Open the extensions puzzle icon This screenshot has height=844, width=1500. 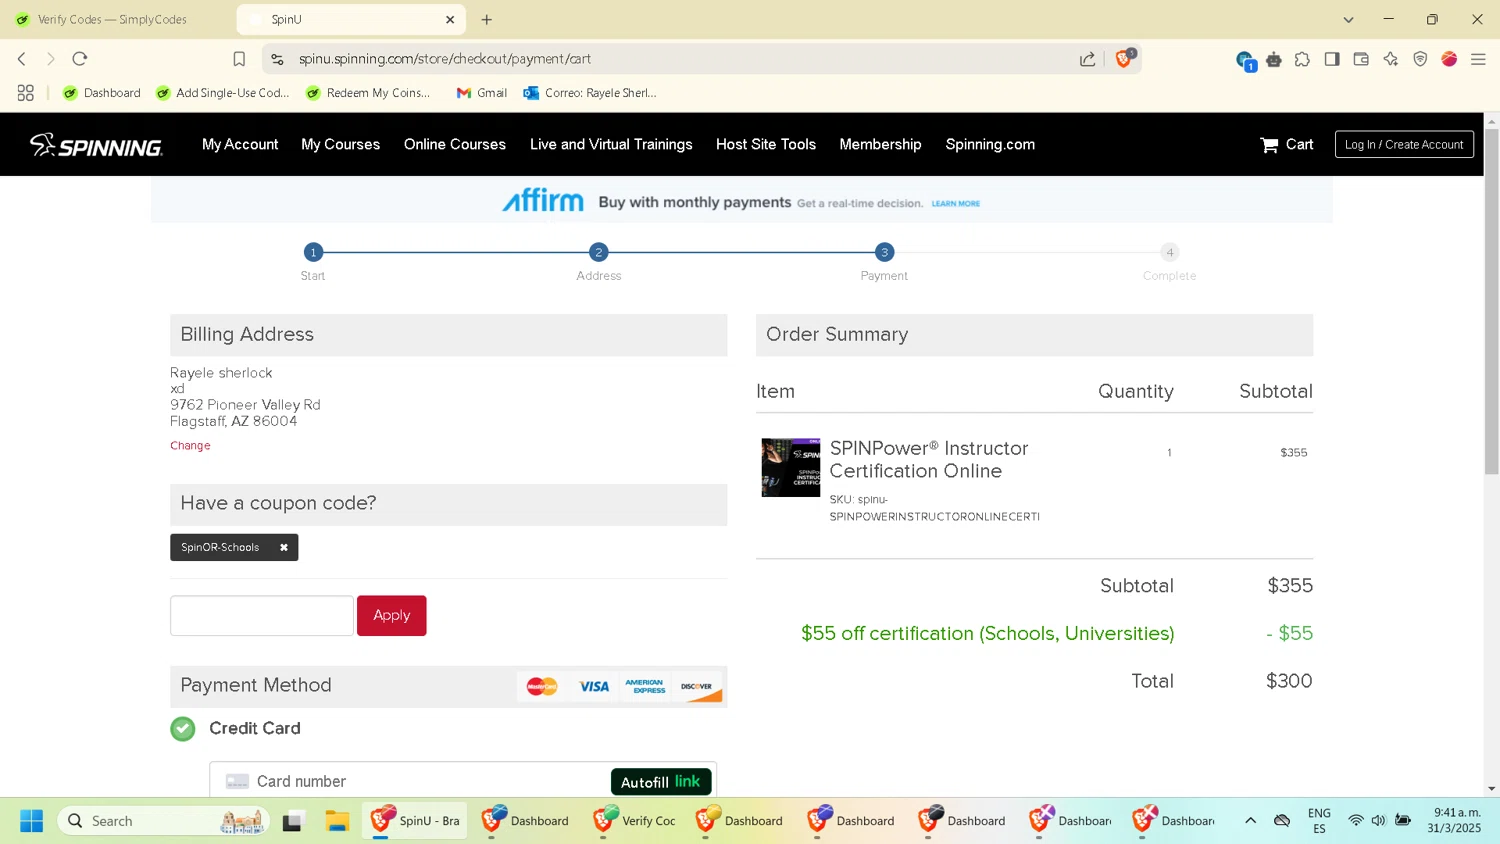(x=1302, y=59)
